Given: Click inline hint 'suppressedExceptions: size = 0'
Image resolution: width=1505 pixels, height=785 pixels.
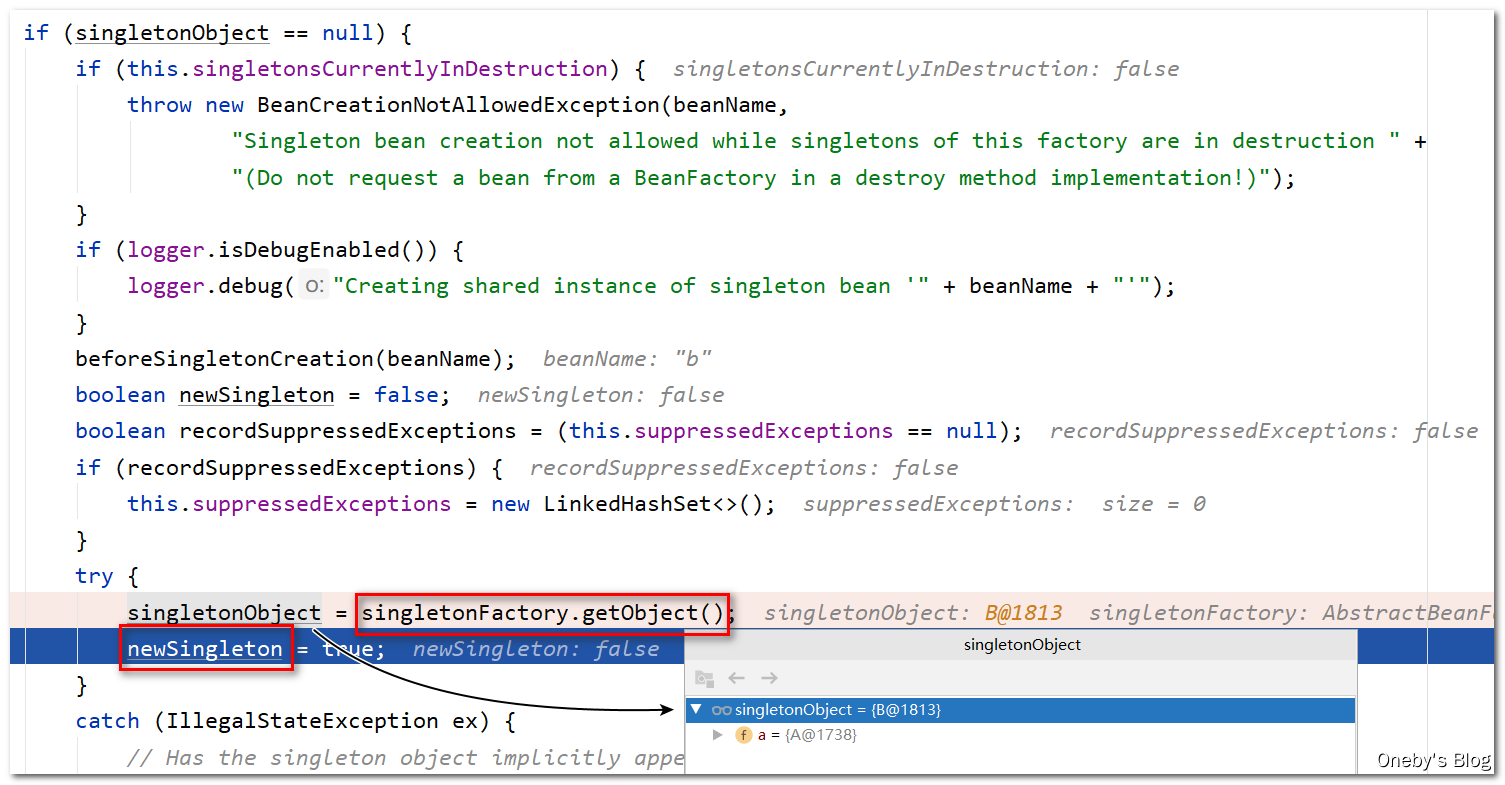Looking at the screenshot, I should [x=1004, y=503].
